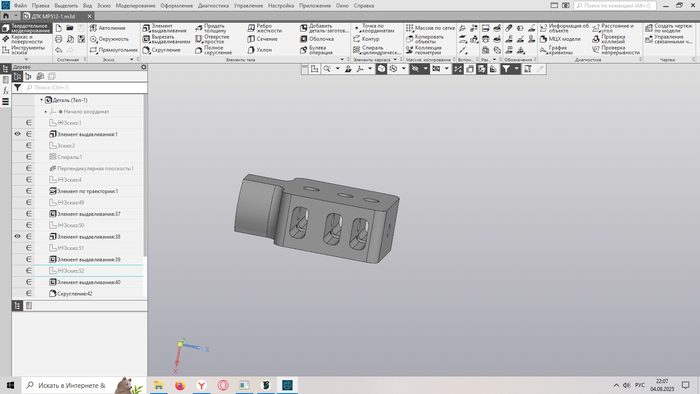The image size is (700, 394).
Task: Create Спираль цилиндрическая helix
Action: [377, 50]
